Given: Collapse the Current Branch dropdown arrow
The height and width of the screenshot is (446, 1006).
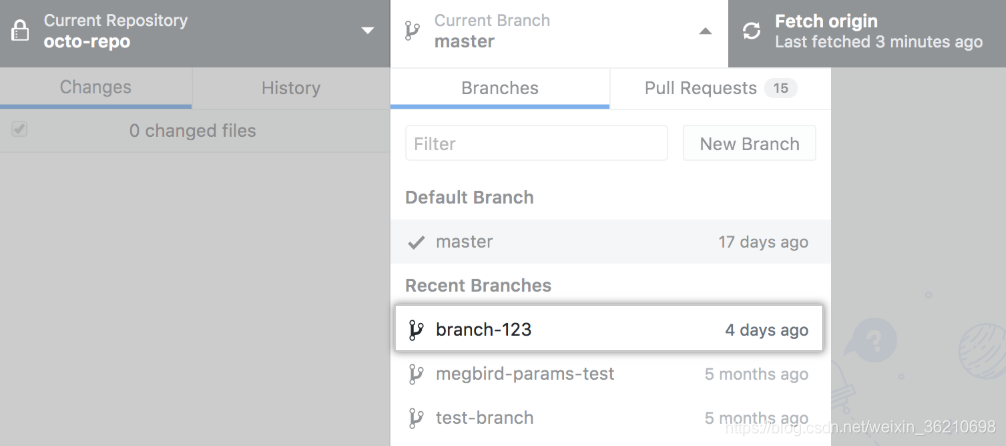Looking at the screenshot, I should click(x=705, y=31).
